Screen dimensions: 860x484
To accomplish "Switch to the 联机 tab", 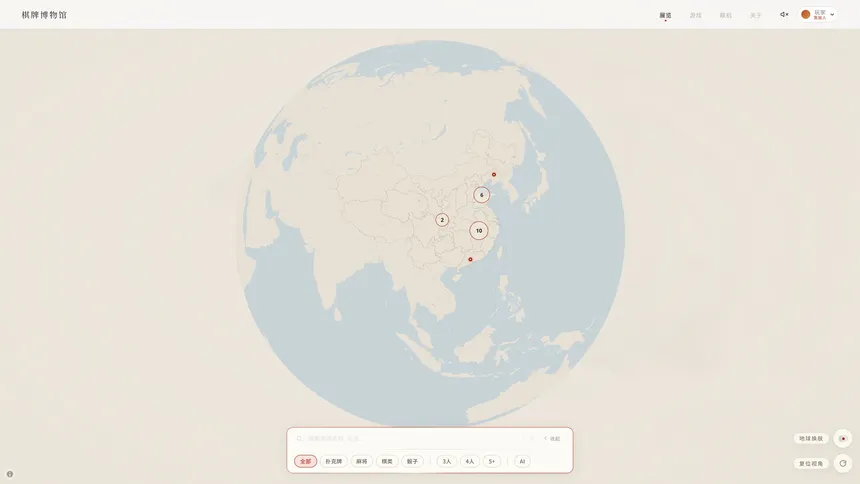I will pyautogui.click(x=726, y=15).
